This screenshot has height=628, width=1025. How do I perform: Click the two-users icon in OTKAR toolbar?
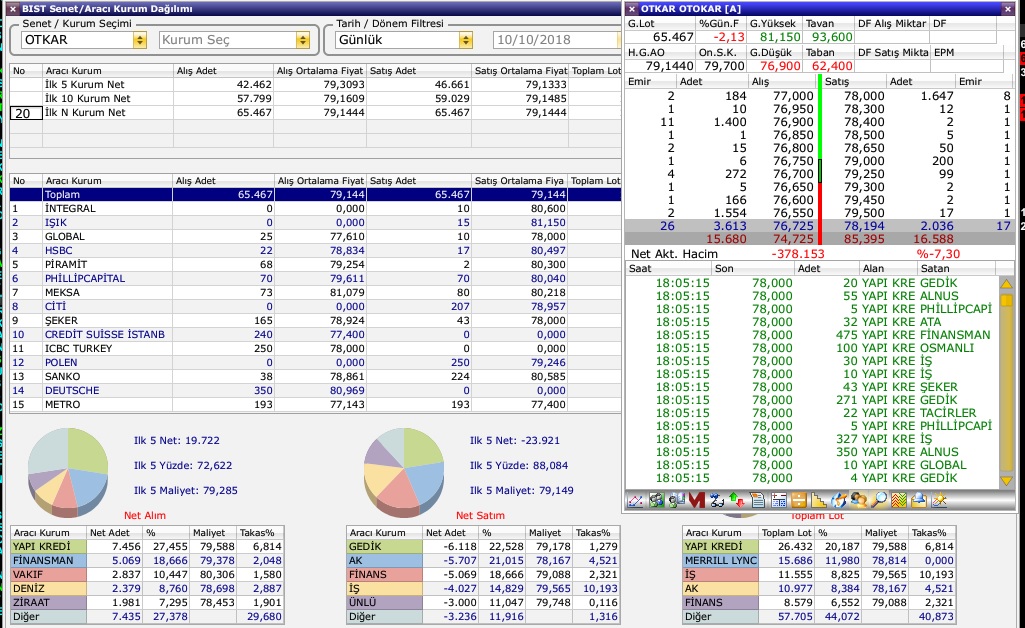click(859, 501)
